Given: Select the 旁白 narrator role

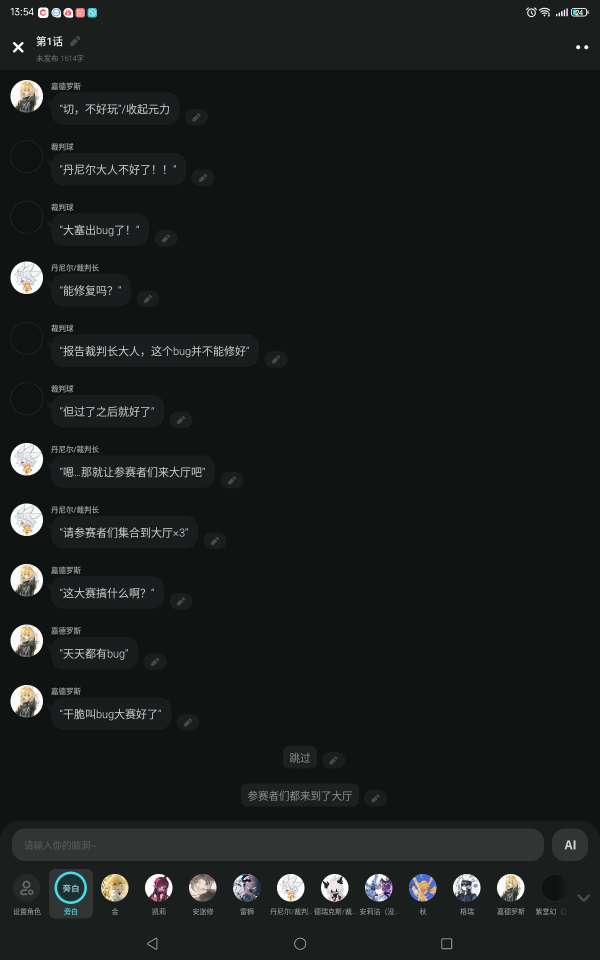Looking at the screenshot, I should click(71, 894).
